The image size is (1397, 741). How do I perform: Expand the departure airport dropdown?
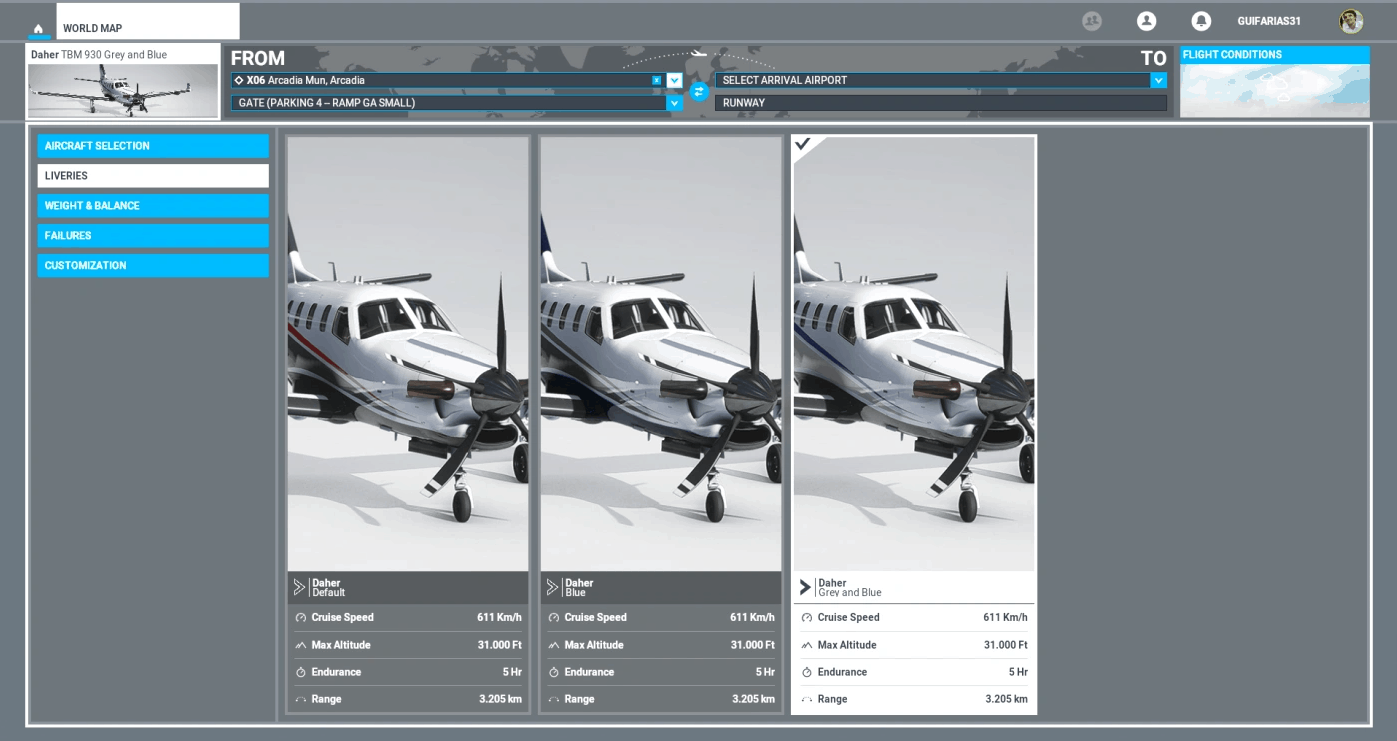click(x=674, y=80)
